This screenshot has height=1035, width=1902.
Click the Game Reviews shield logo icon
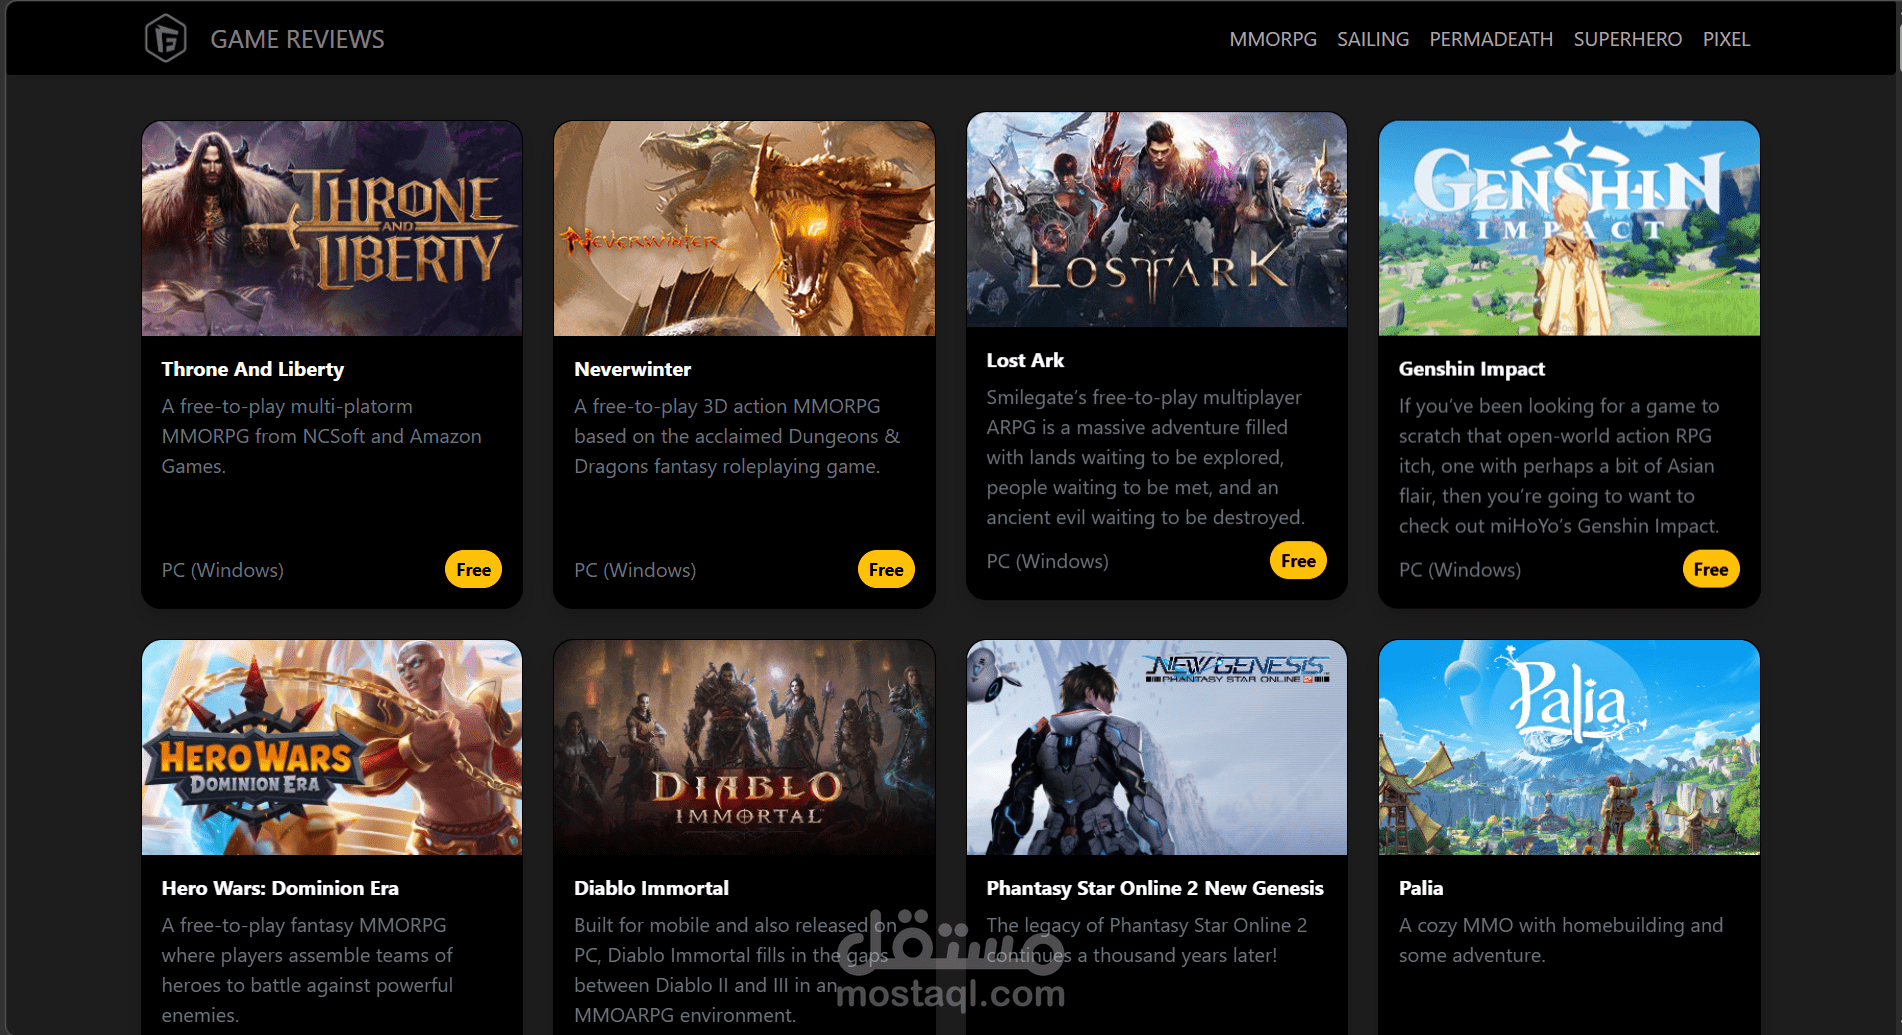(x=166, y=39)
